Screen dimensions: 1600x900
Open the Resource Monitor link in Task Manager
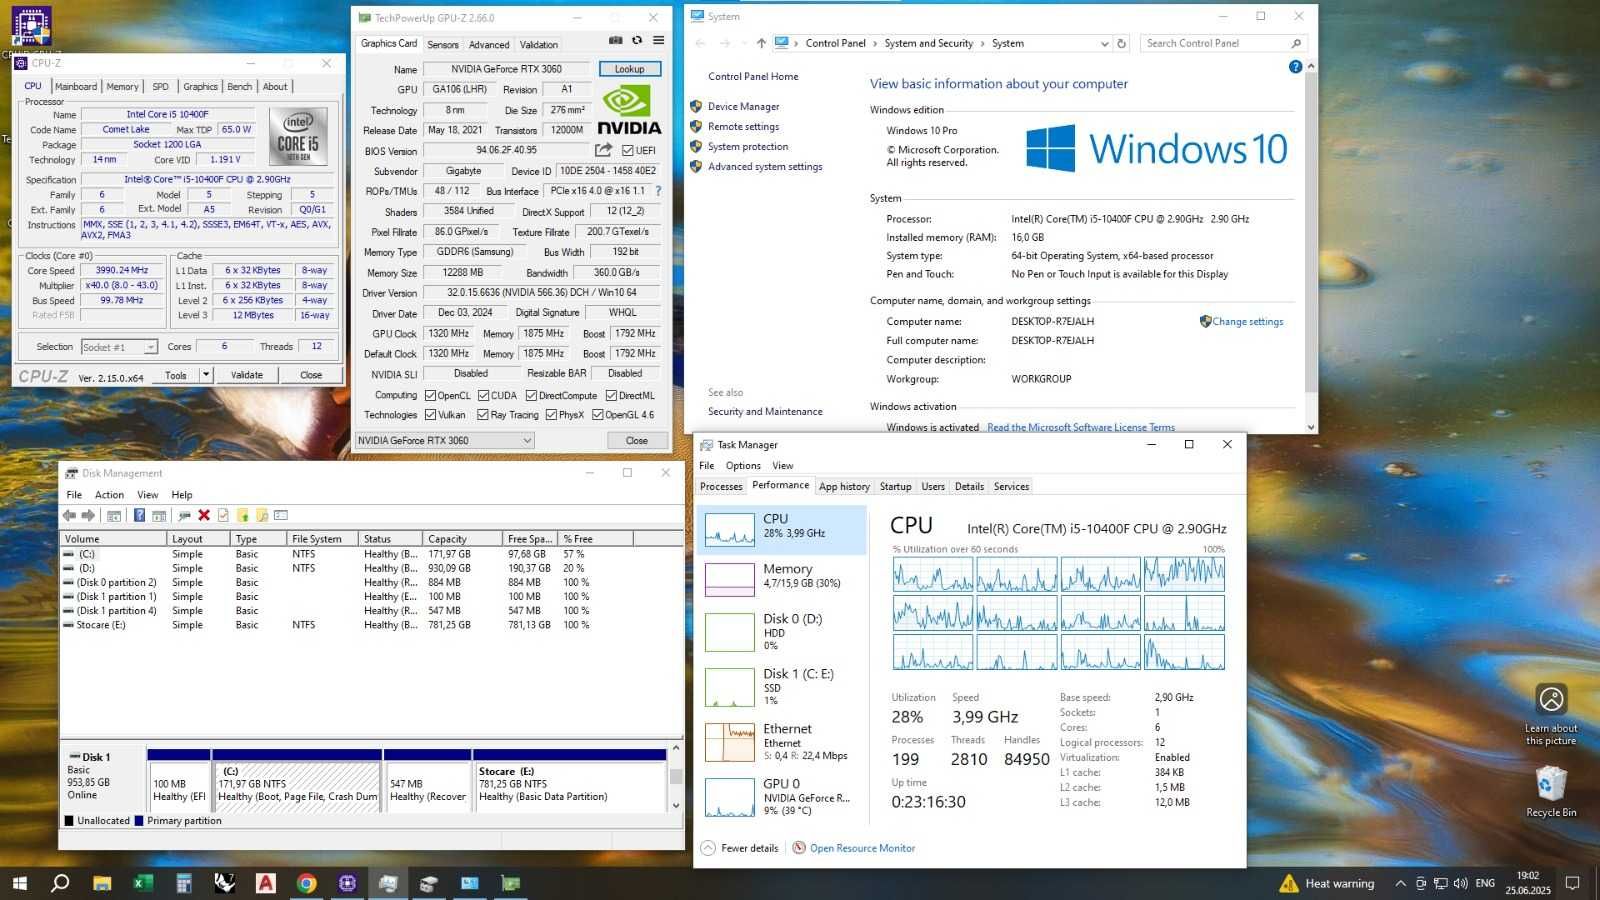click(862, 848)
